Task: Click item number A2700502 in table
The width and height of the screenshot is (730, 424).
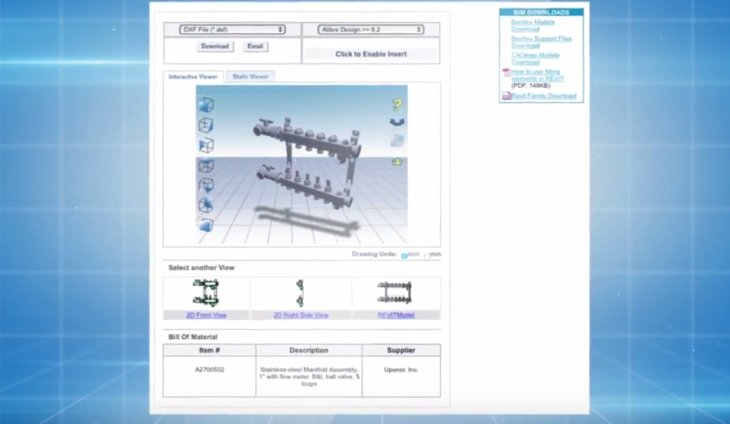Action: coord(210,370)
